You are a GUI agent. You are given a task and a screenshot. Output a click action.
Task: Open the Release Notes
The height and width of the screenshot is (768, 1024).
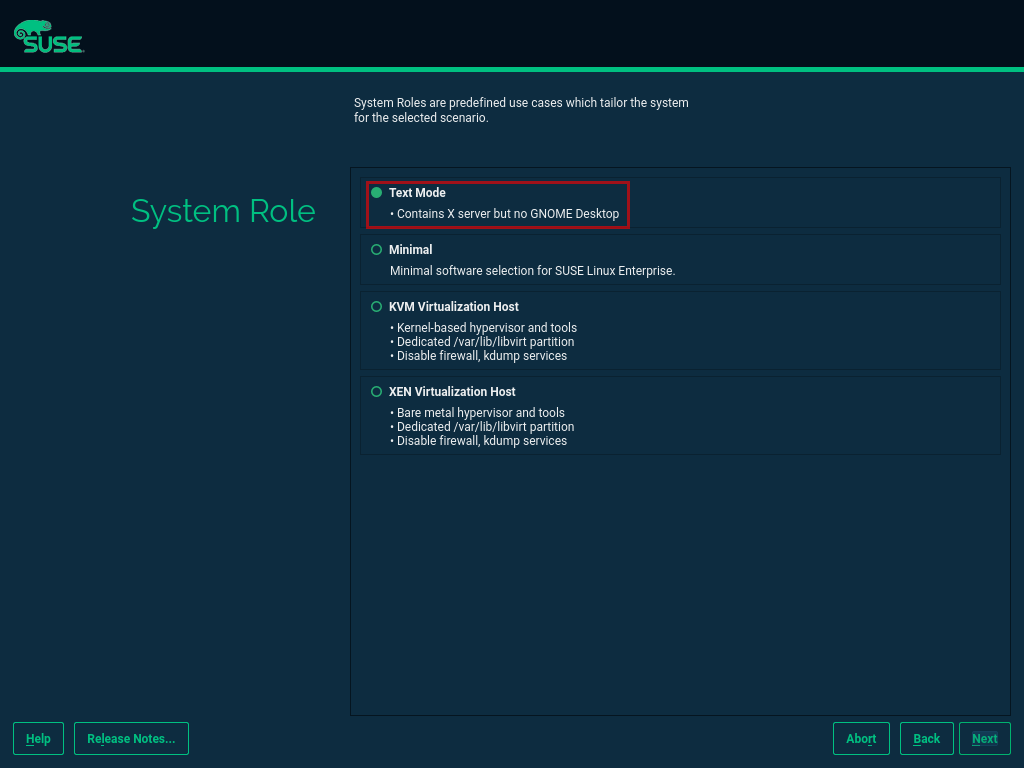(131, 738)
